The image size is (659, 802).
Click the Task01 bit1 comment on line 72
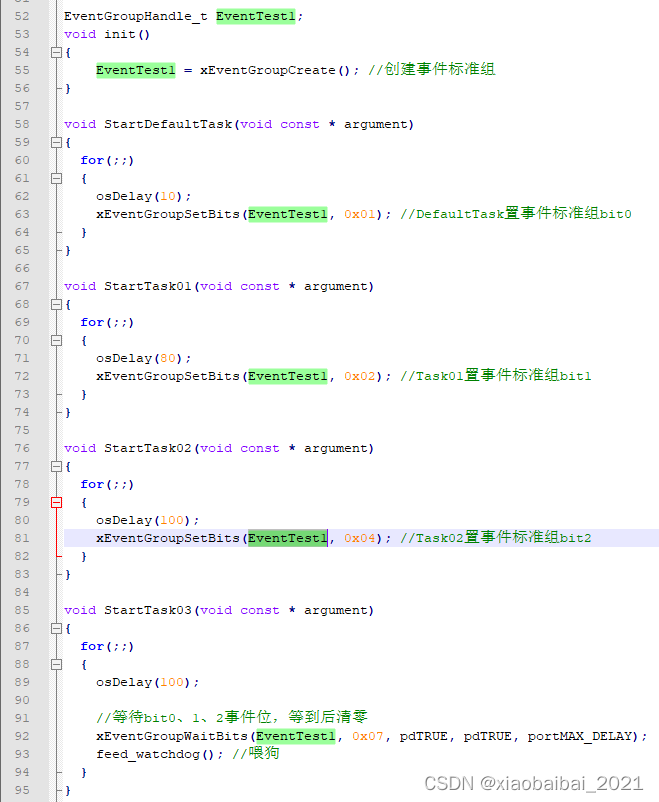pyautogui.click(x=496, y=376)
